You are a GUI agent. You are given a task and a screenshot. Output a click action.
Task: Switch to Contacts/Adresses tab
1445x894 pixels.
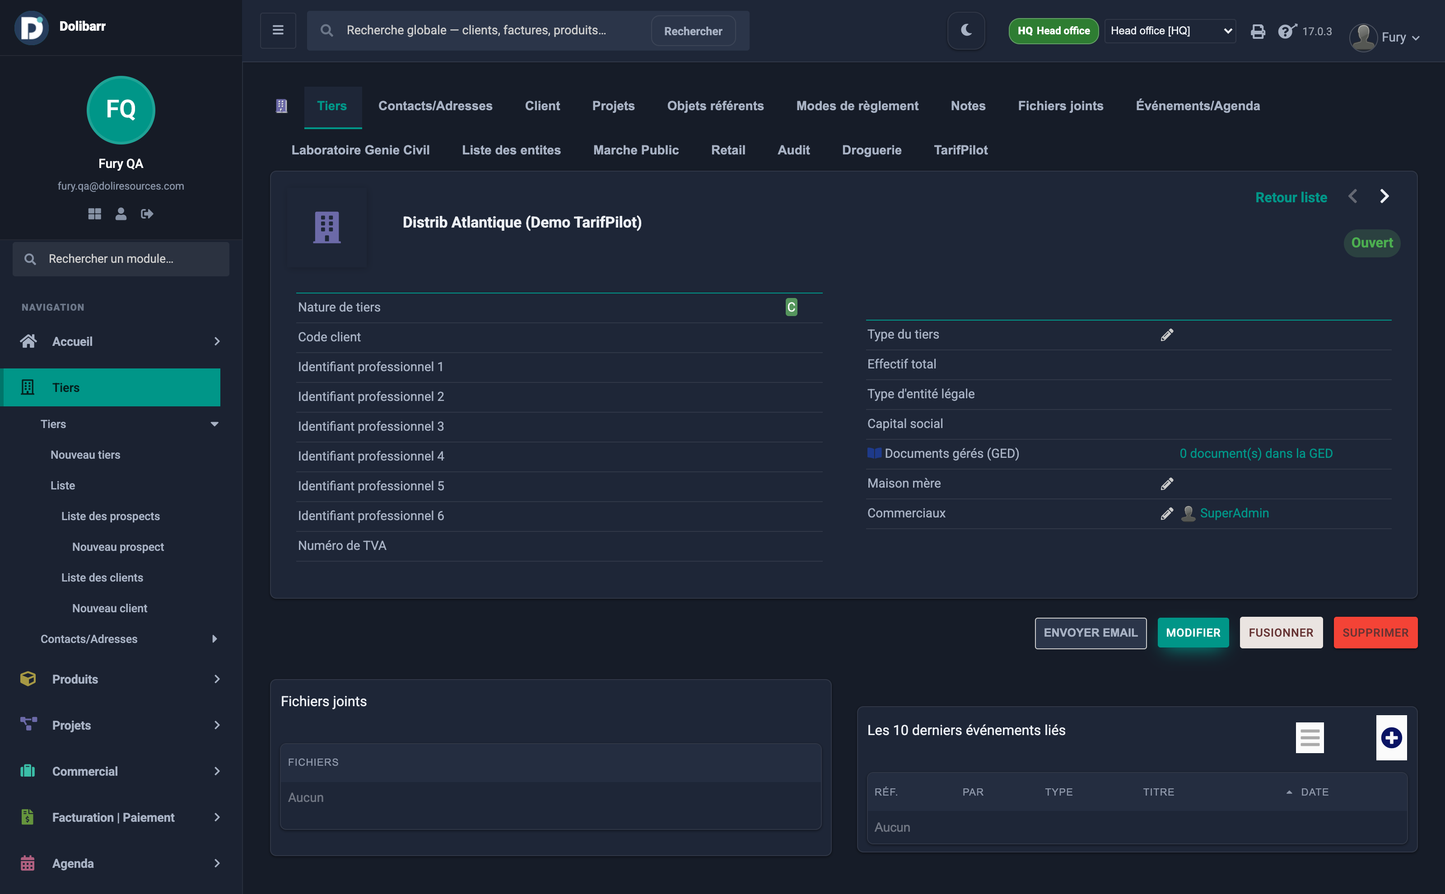point(435,106)
